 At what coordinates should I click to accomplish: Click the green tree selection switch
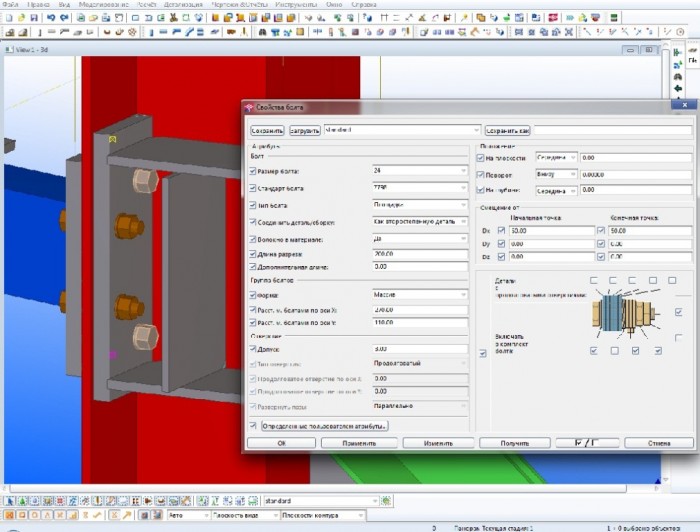pos(22,501)
